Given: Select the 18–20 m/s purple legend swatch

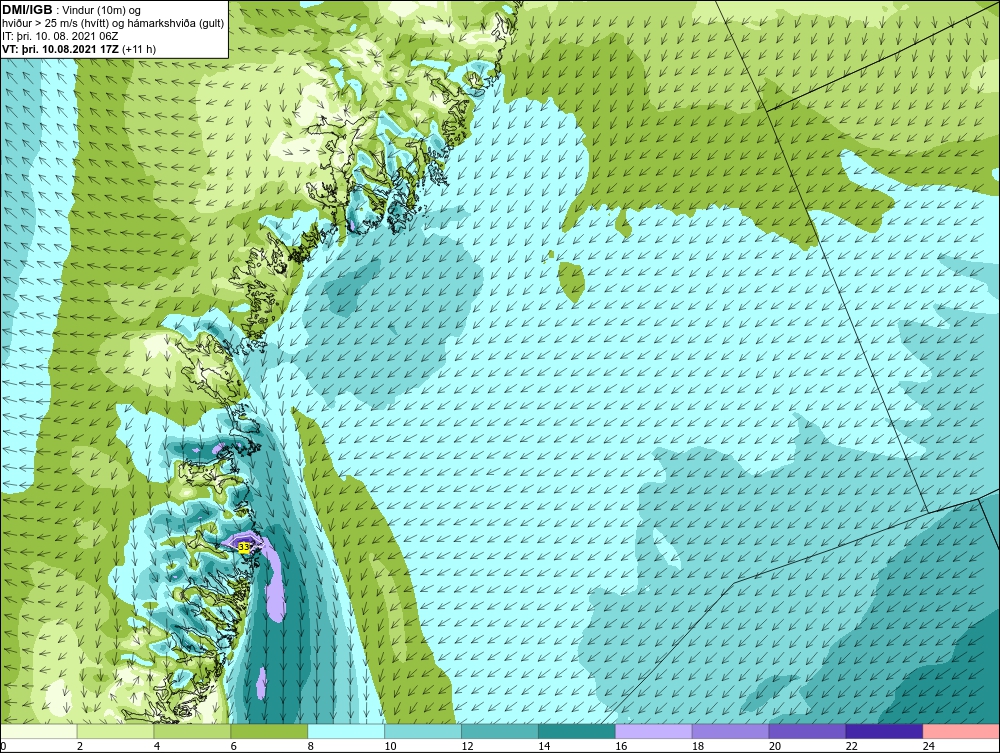Looking at the screenshot, I should 730,731.
